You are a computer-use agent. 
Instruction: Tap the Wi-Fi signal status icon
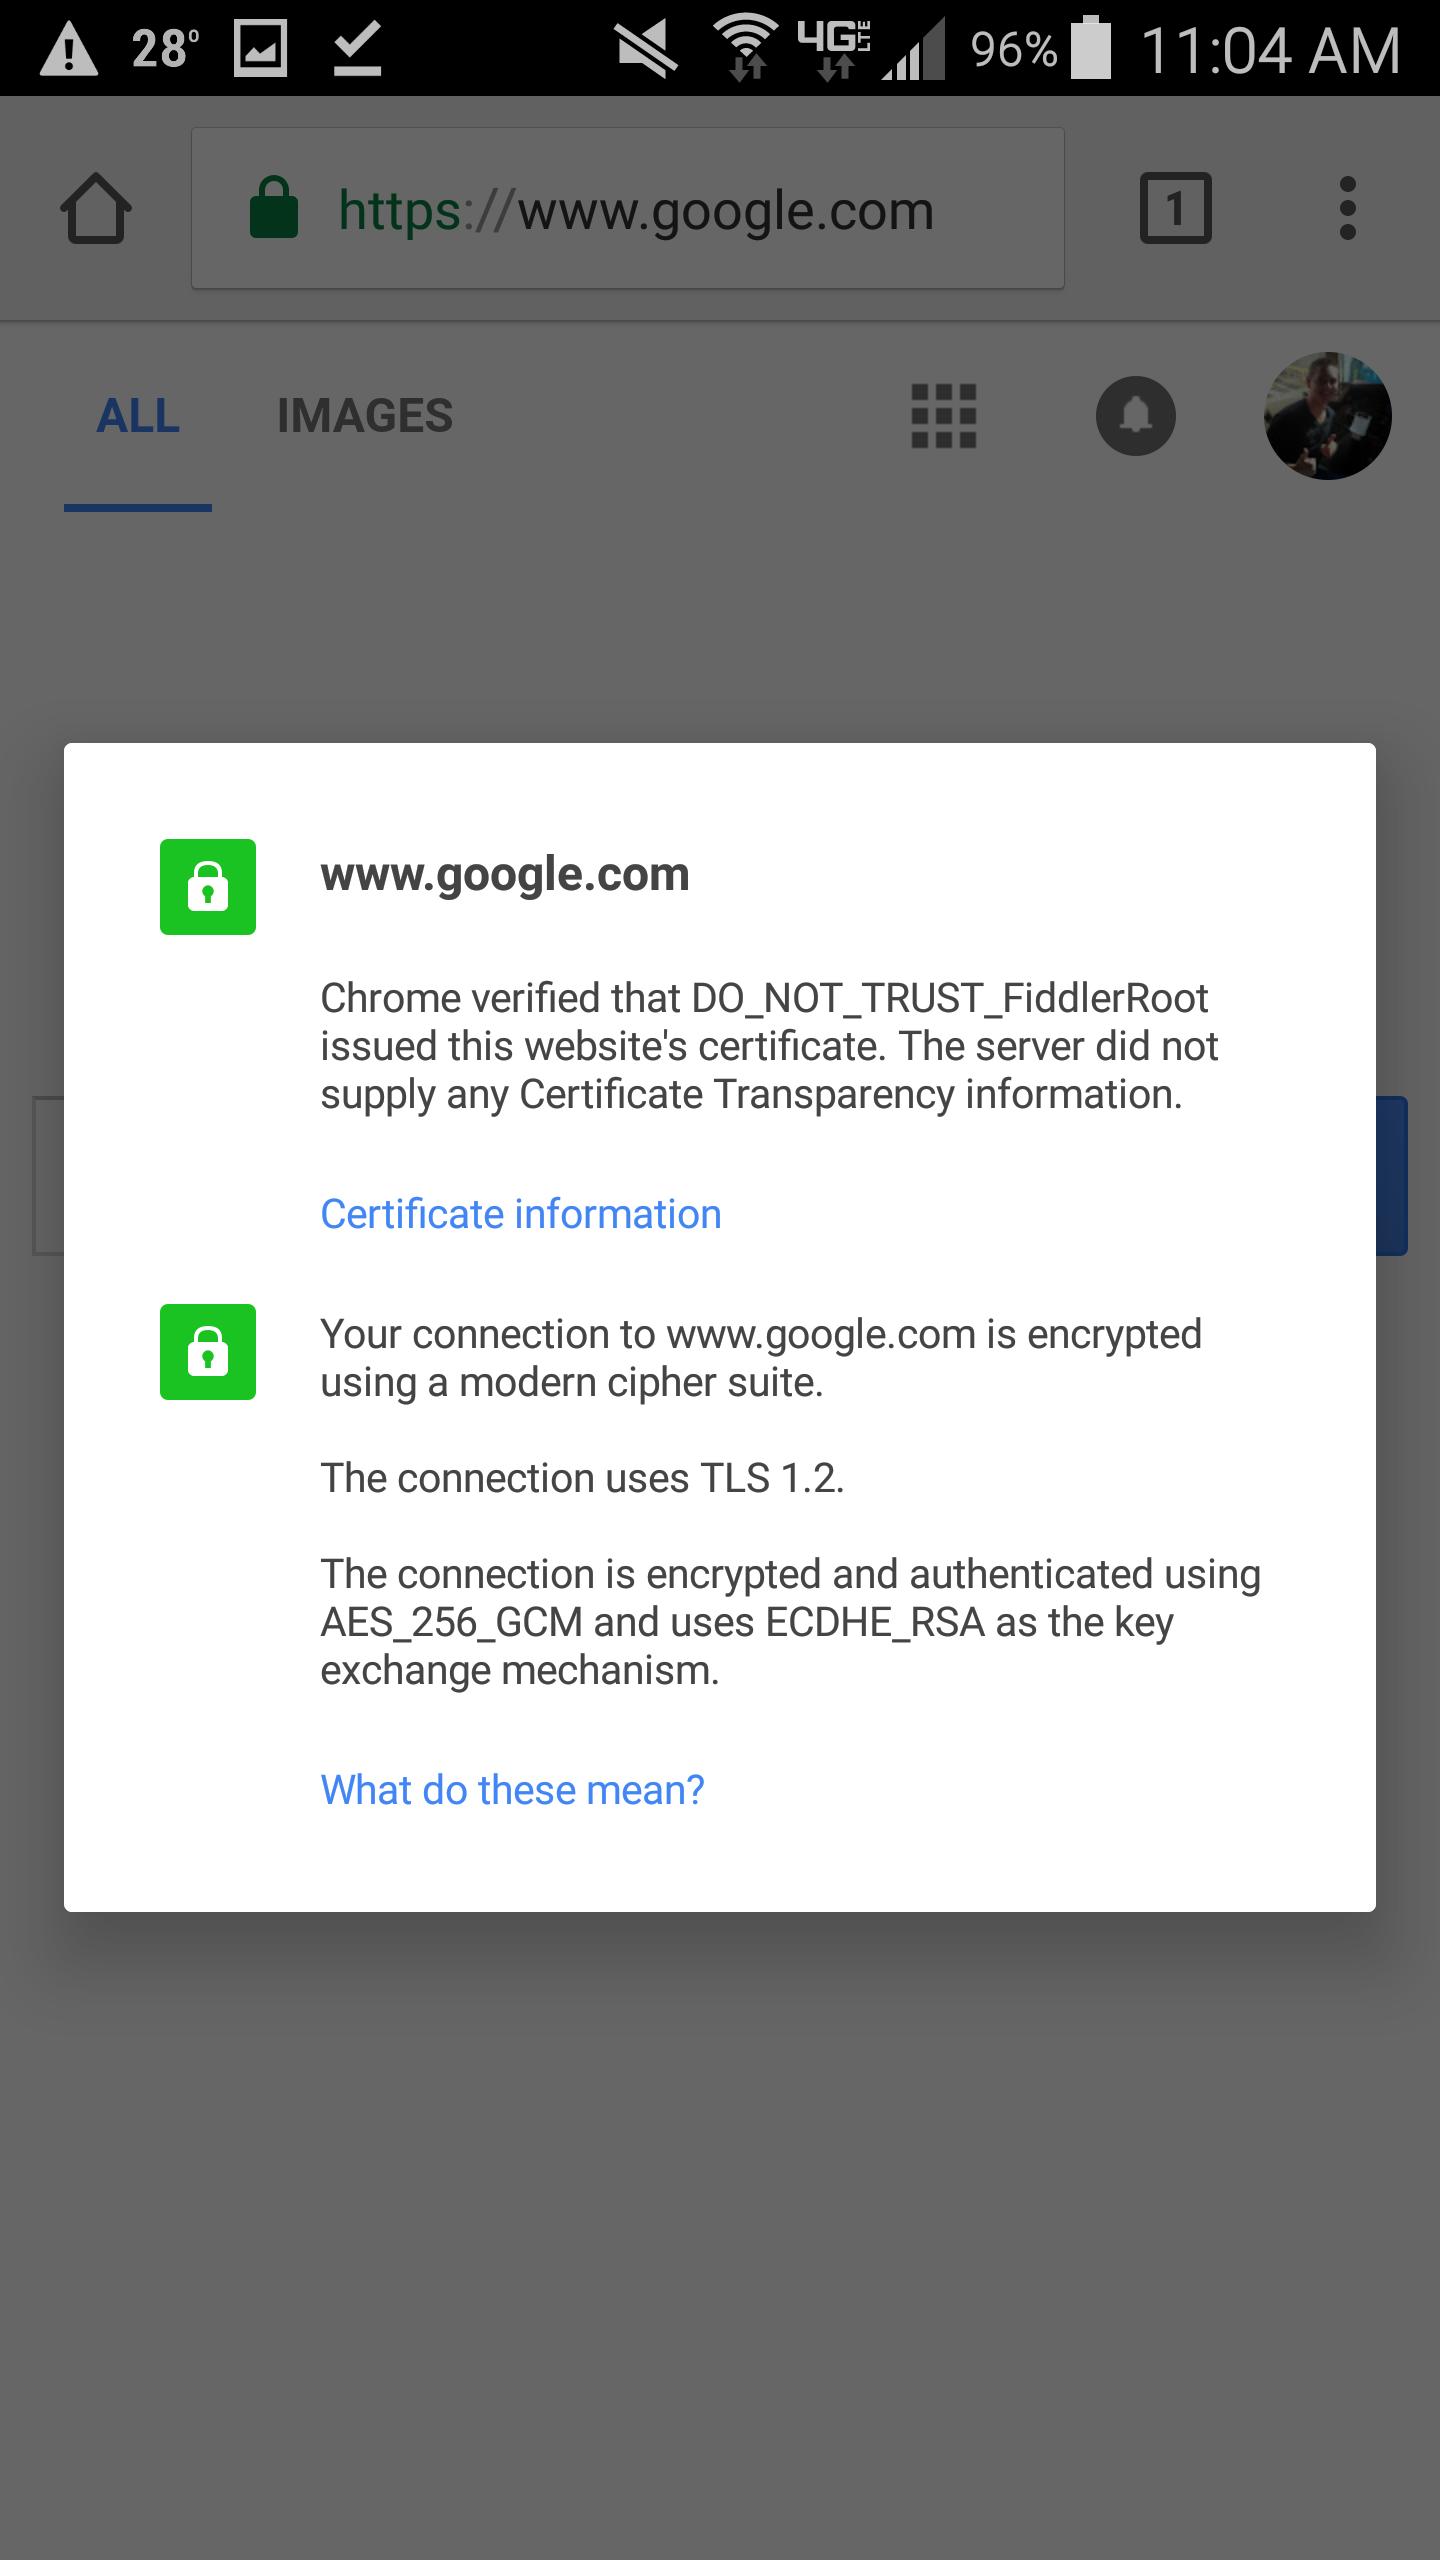pos(745,46)
